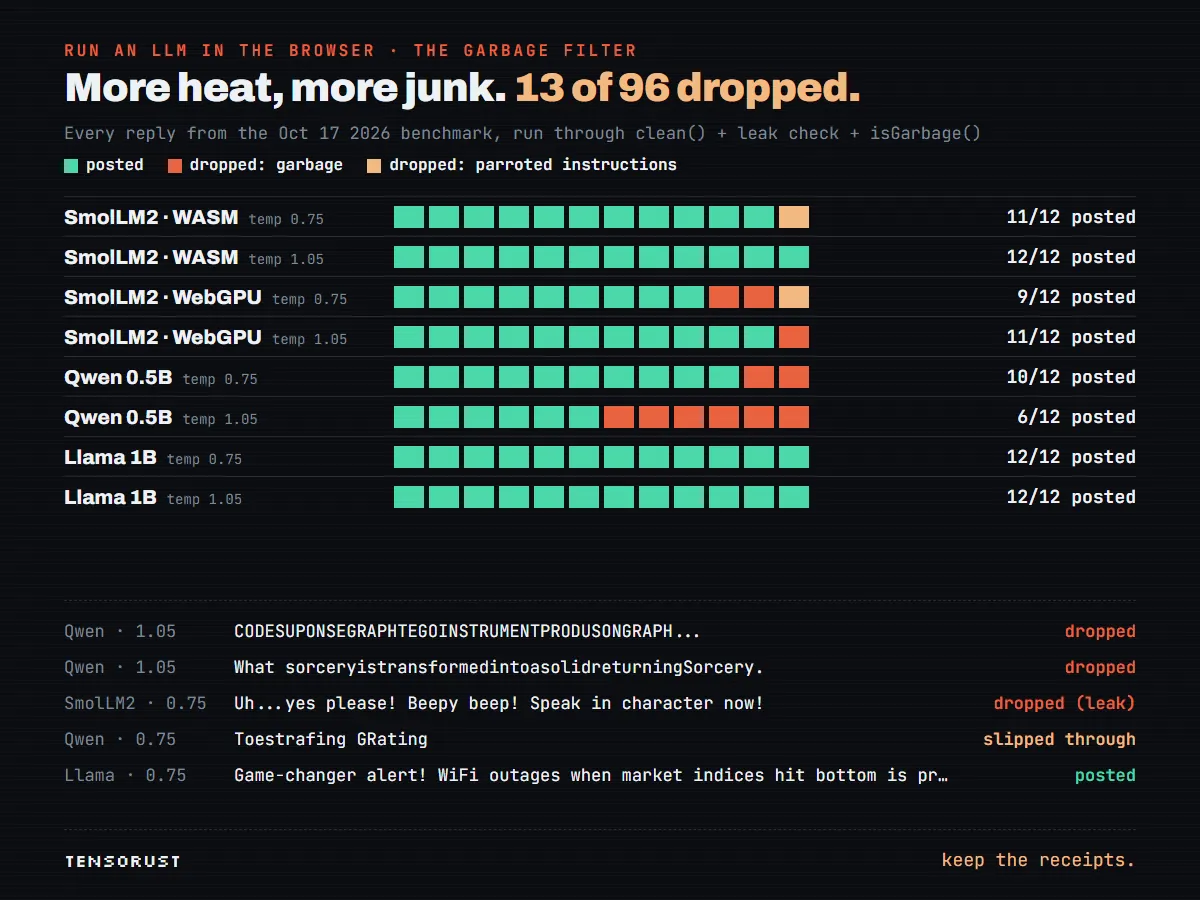Click the 'slipped through' status label
This screenshot has width=1200, height=900.
[x=1060, y=739]
